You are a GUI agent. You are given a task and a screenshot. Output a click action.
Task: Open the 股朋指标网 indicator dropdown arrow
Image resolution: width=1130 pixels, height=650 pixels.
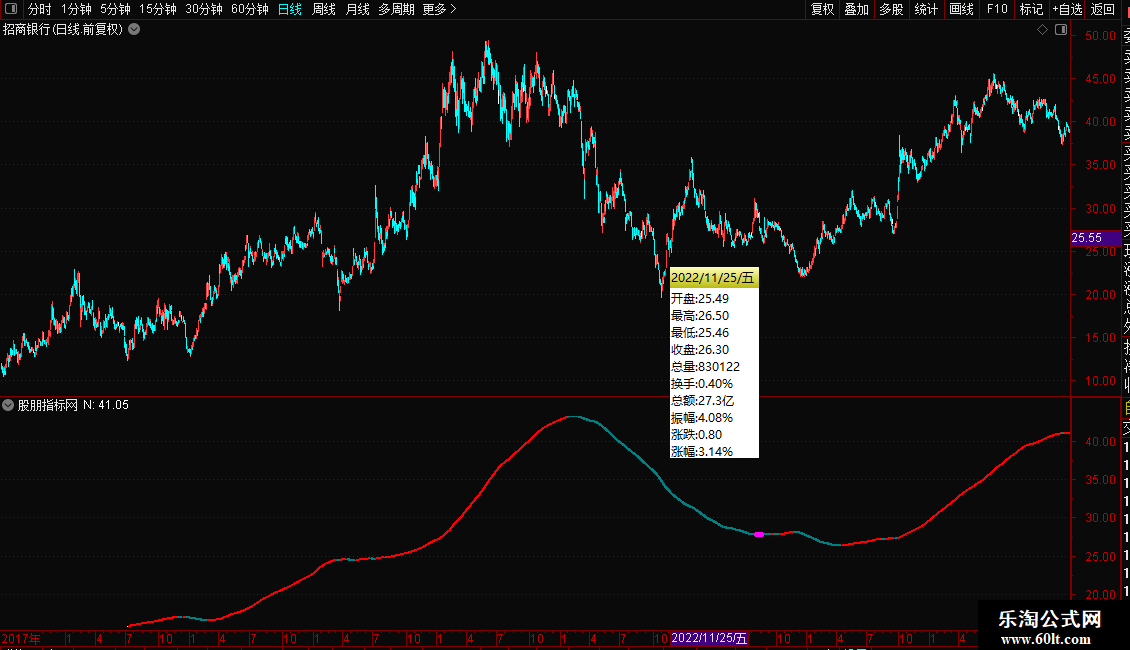click(x=9, y=405)
